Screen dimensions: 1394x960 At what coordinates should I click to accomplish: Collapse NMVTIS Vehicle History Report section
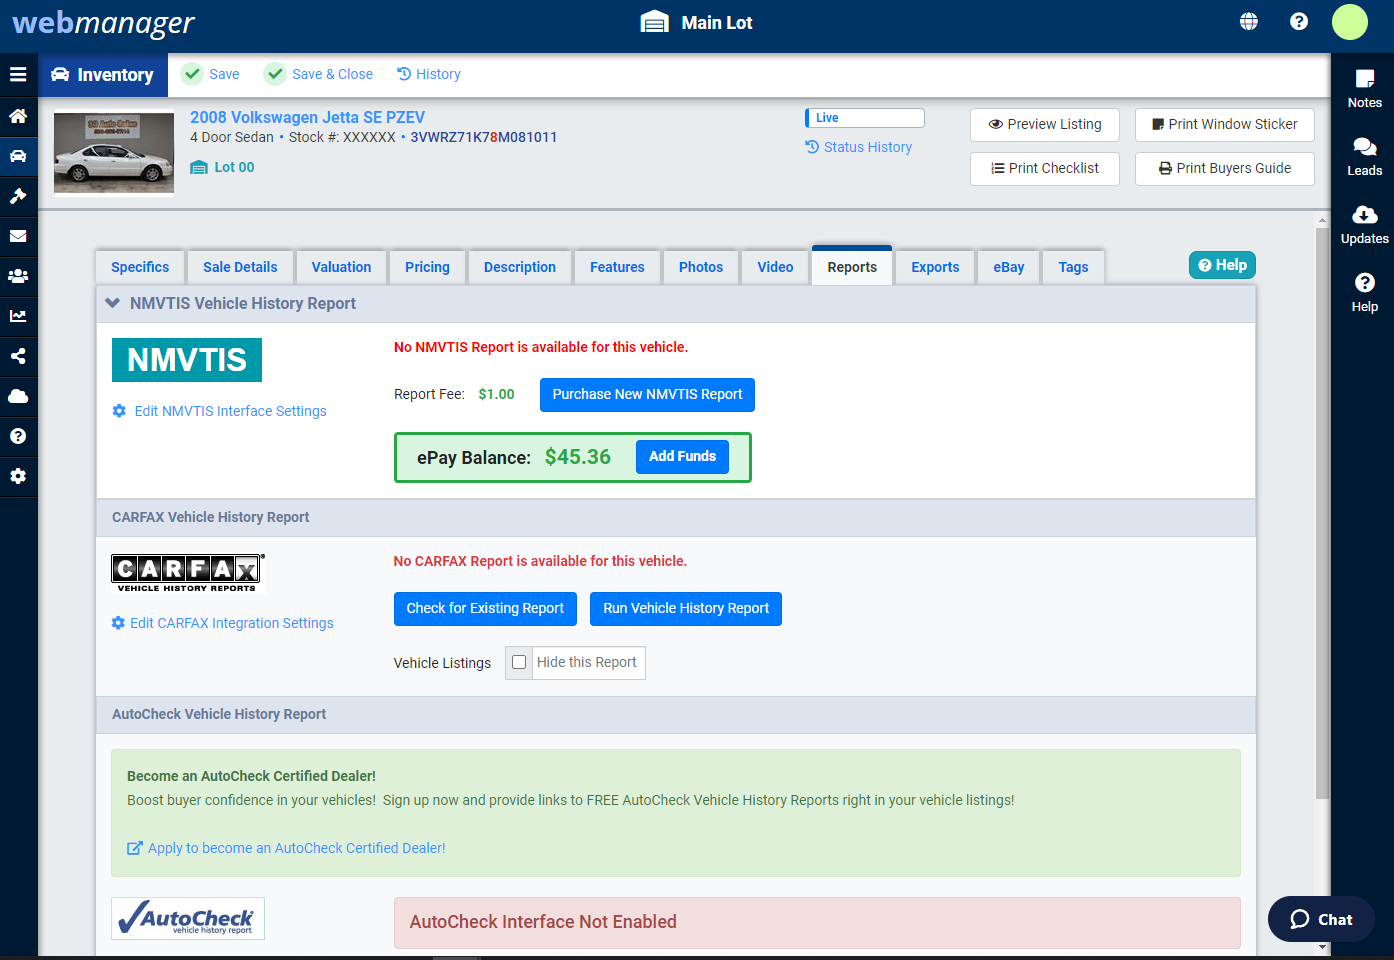113,303
